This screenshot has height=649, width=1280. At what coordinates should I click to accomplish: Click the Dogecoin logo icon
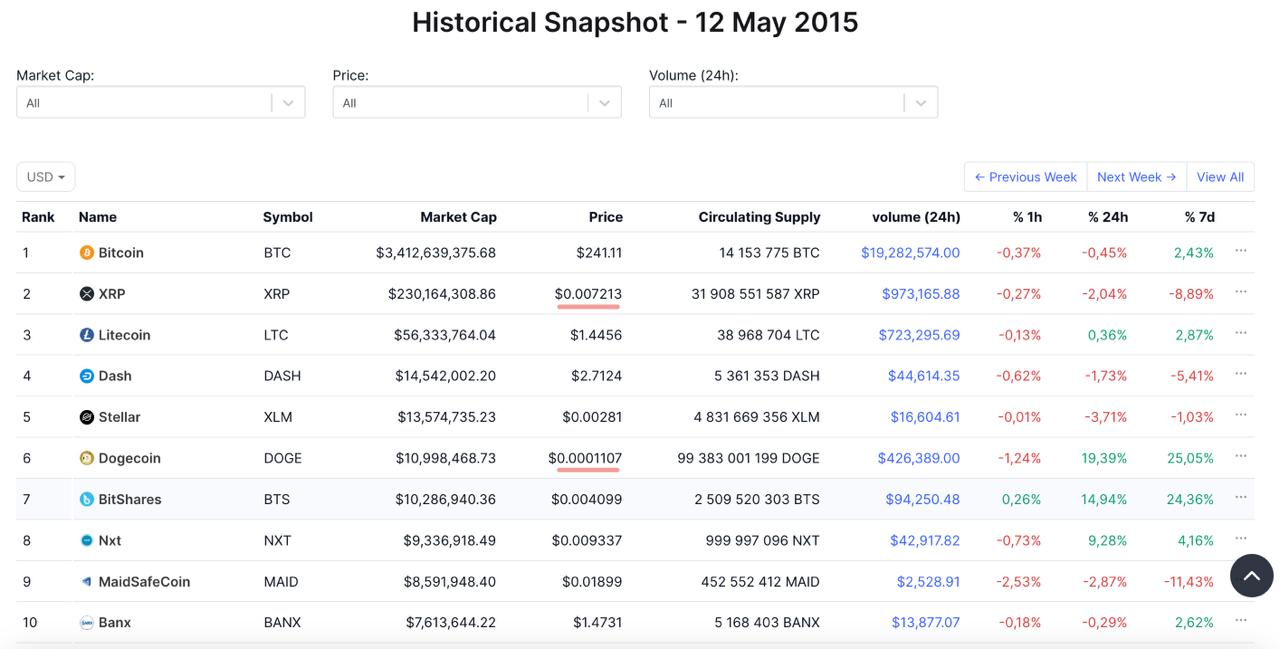tap(86, 458)
